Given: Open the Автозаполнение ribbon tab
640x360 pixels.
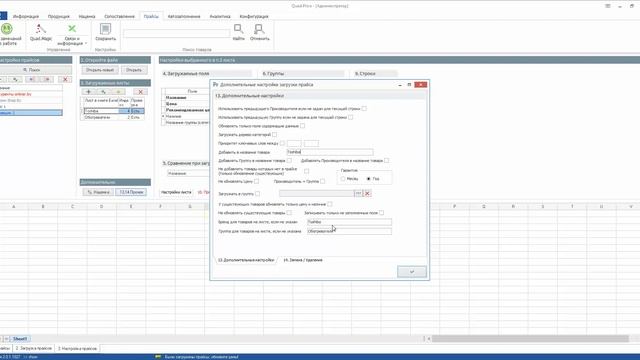Looking at the screenshot, I should pyautogui.click(x=184, y=16).
